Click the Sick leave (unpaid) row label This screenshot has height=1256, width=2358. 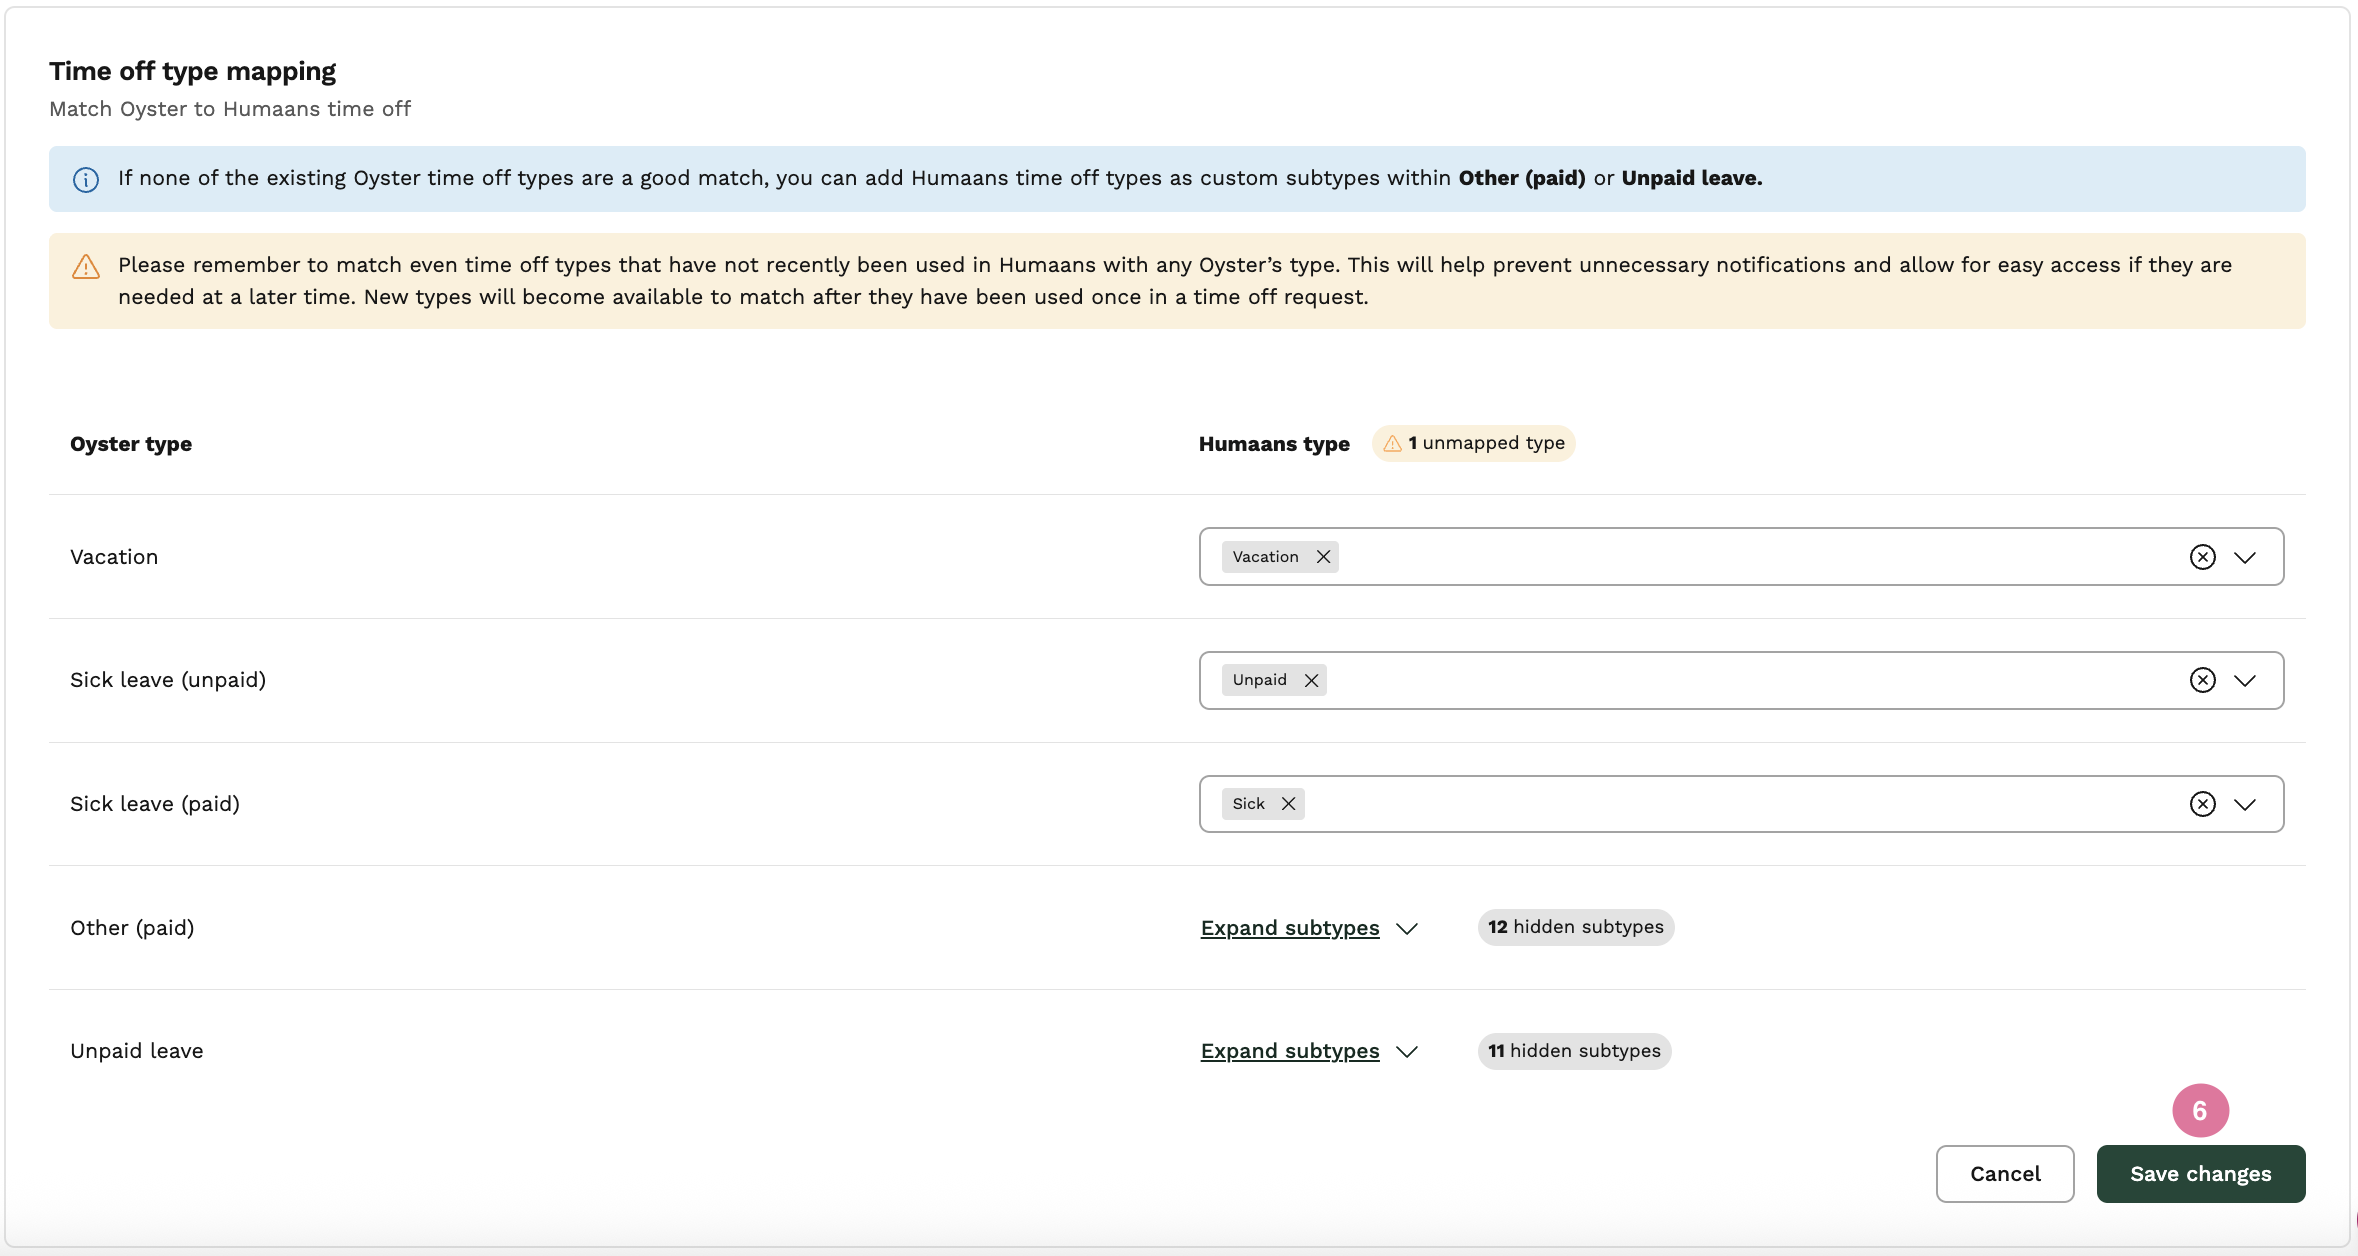[168, 680]
